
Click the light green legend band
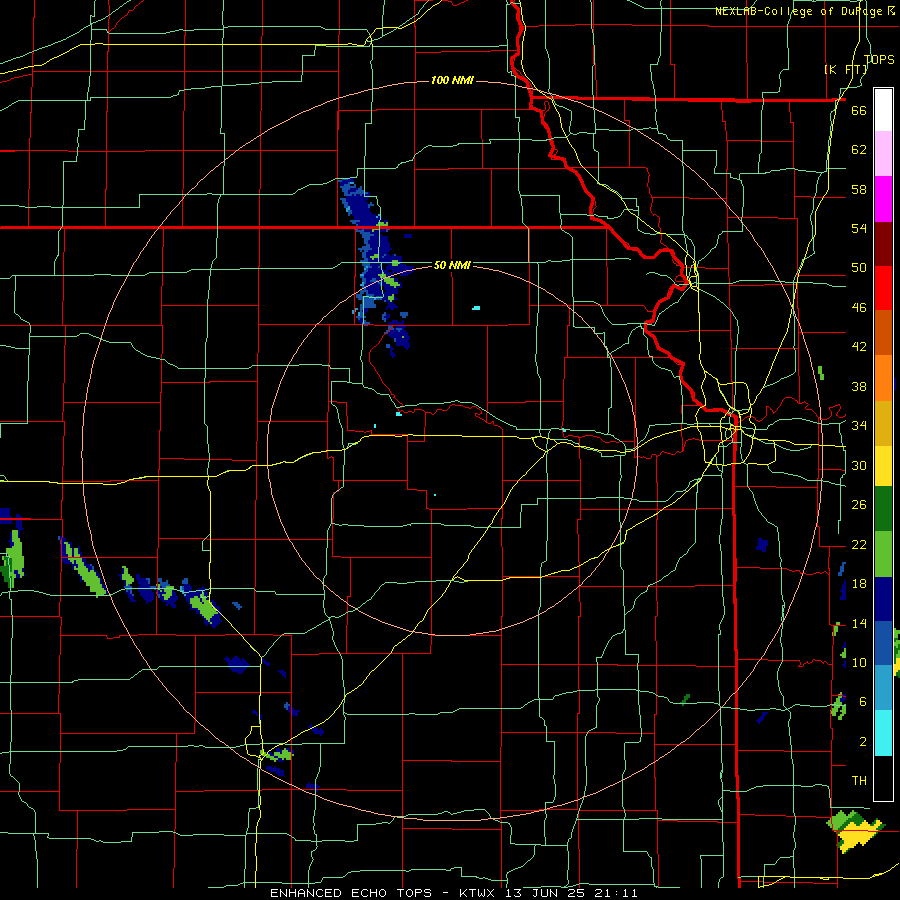point(883,554)
